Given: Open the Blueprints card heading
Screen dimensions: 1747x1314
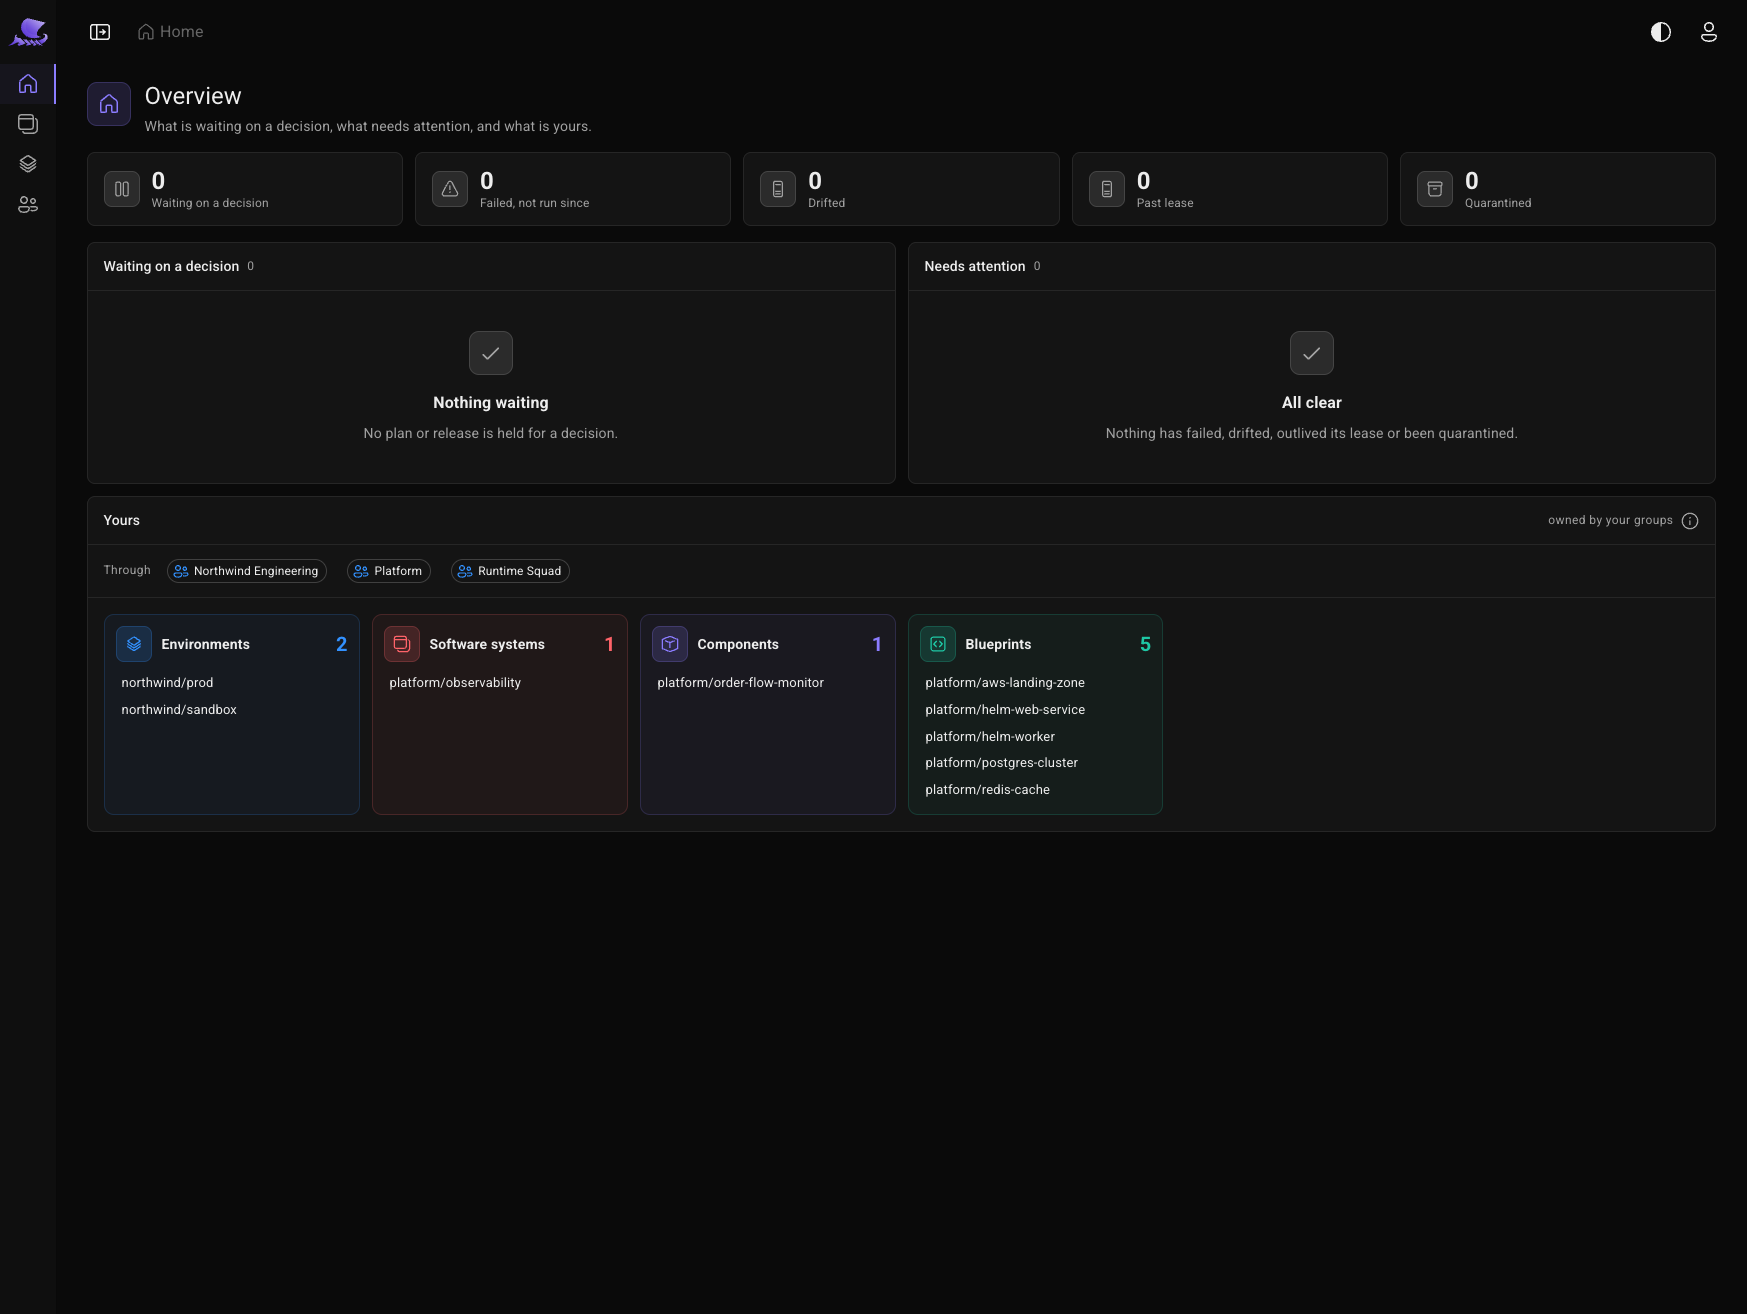Looking at the screenshot, I should pyautogui.click(x=998, y=644).
